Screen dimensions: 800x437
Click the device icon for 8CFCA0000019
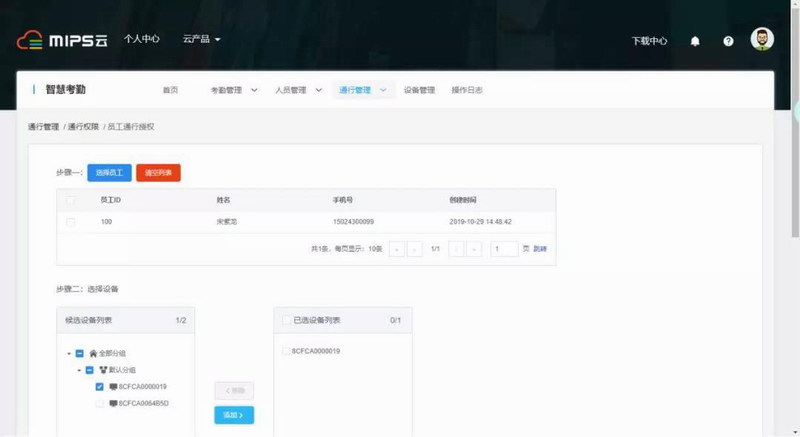[113, 386]
